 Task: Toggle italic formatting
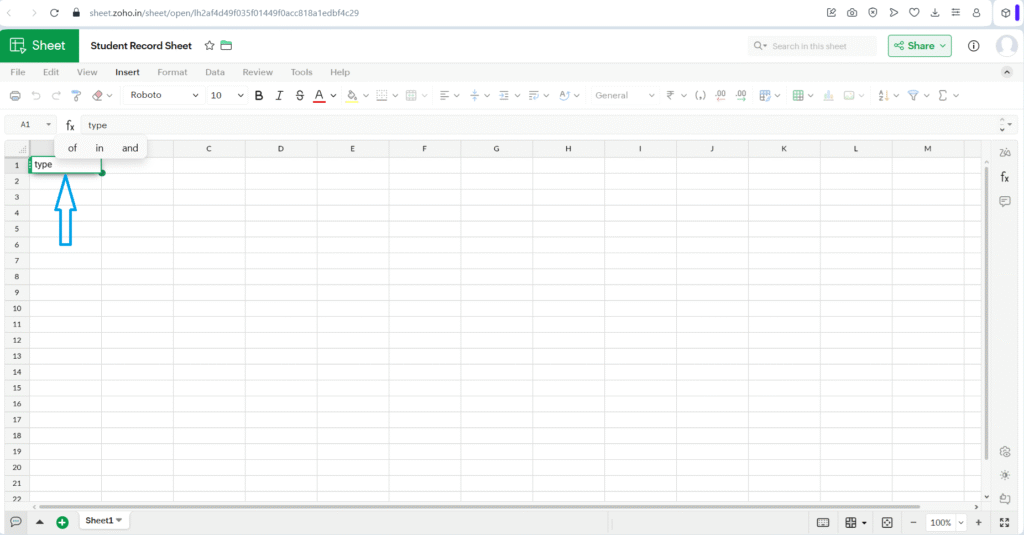[279, 96]
